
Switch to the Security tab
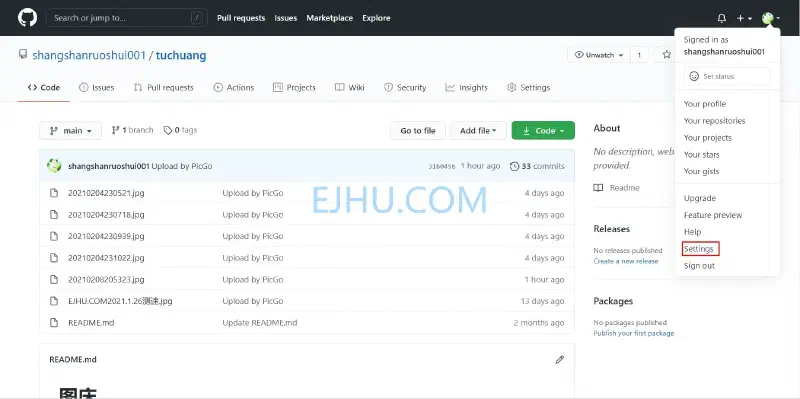click(x=405, y=88)
